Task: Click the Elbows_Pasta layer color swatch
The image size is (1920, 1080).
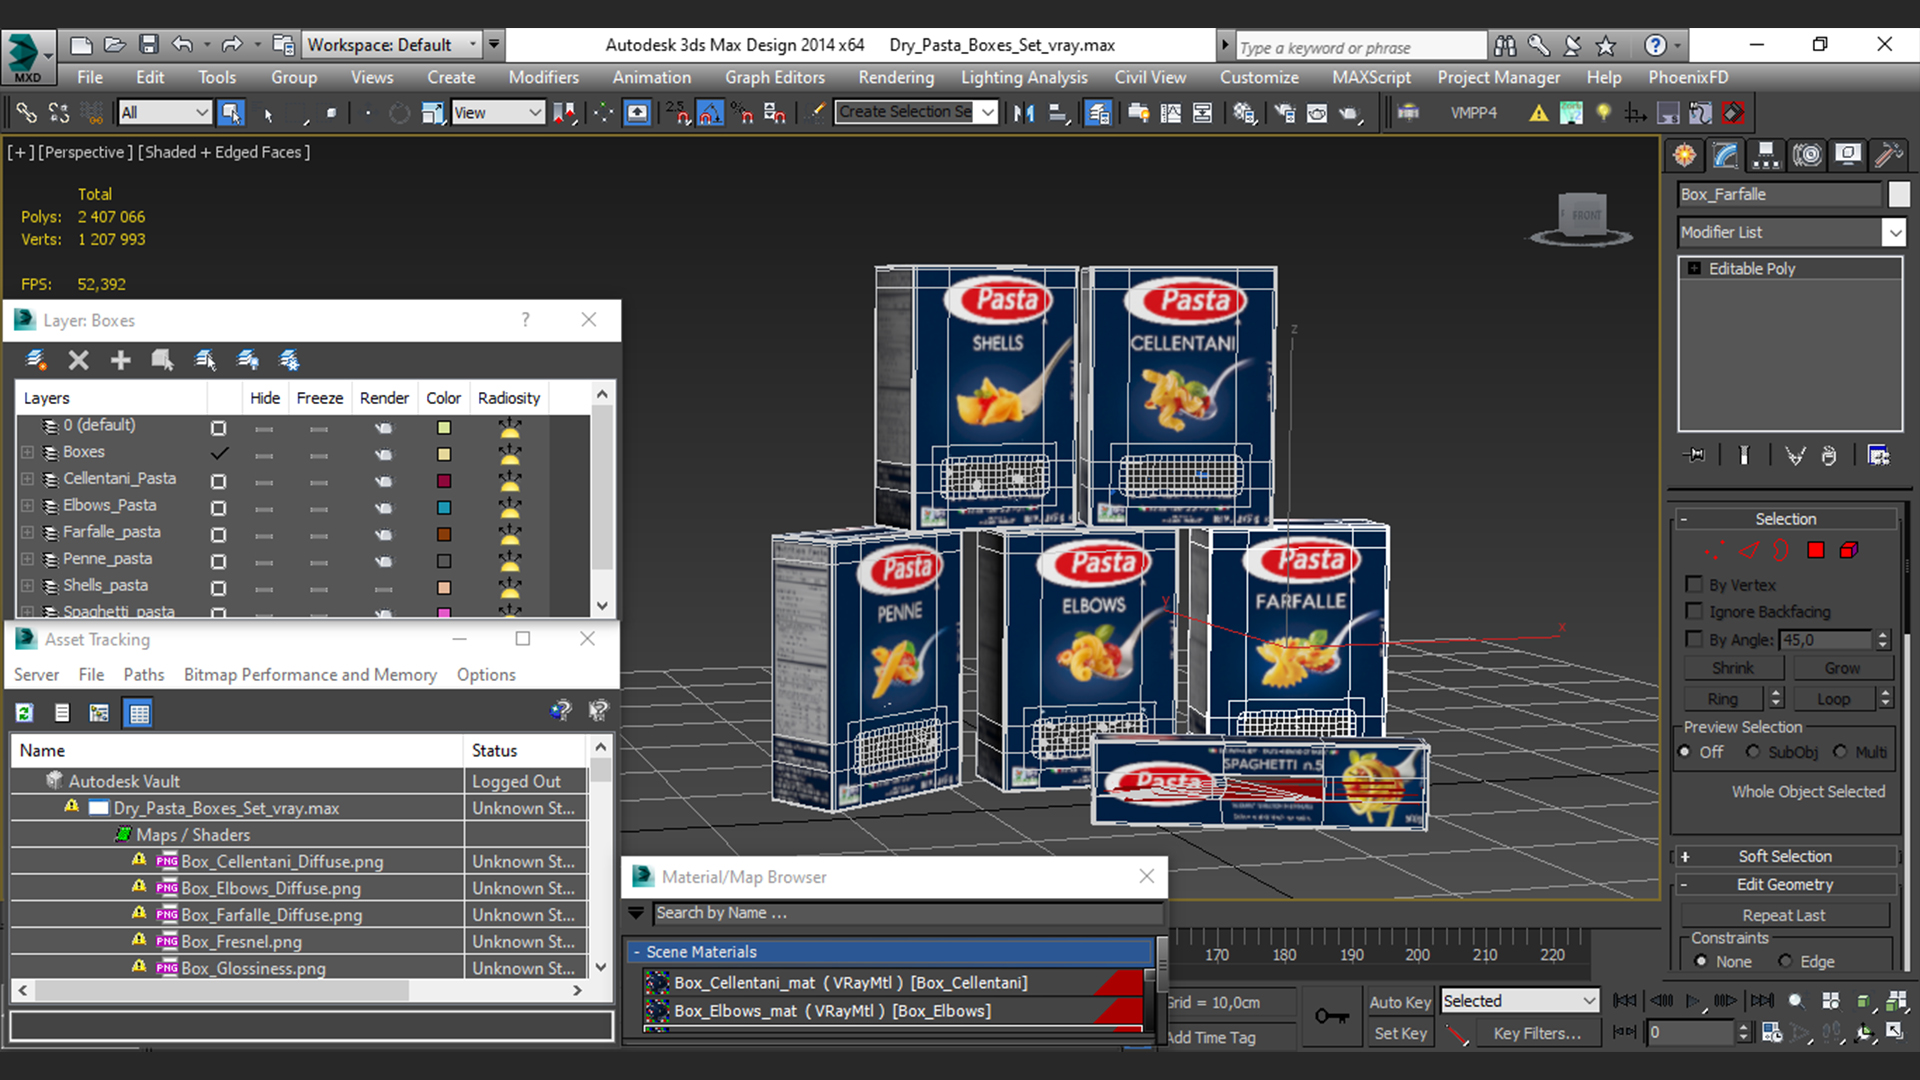Action: (444, 508)
